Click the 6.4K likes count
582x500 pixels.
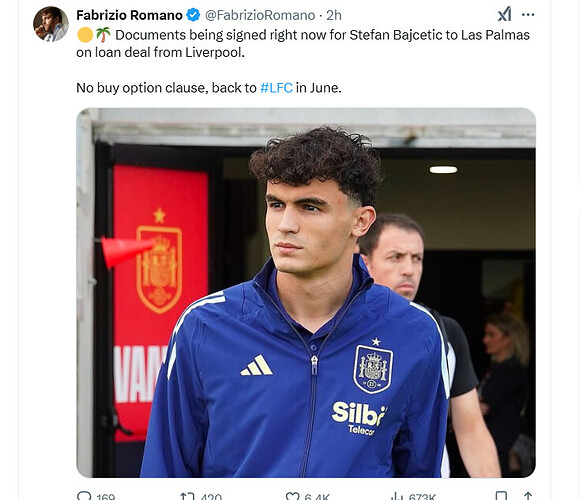pyautogui.click(x=317, y=497)
